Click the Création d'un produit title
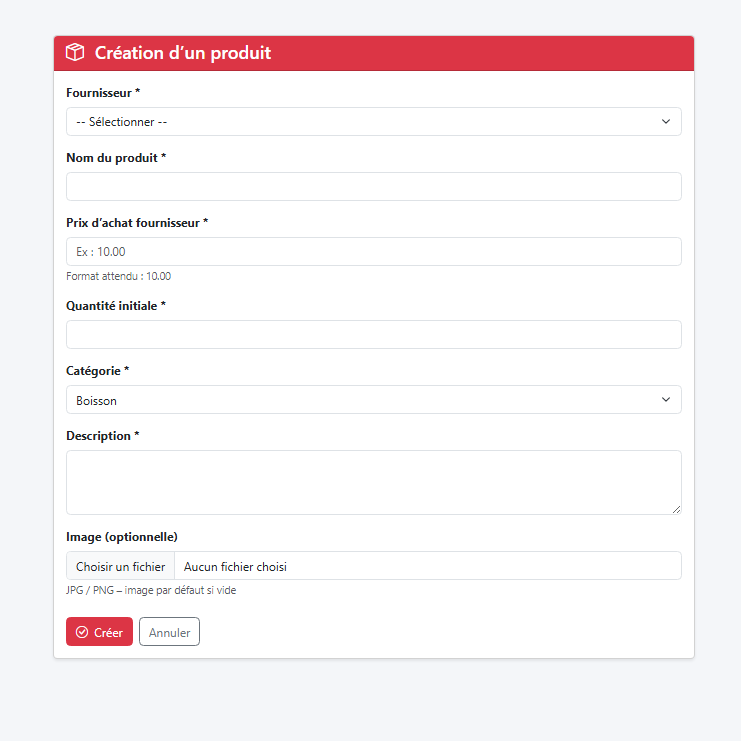Image resolution: width=741 pixels, height=741 pixels. pos(182,53)
